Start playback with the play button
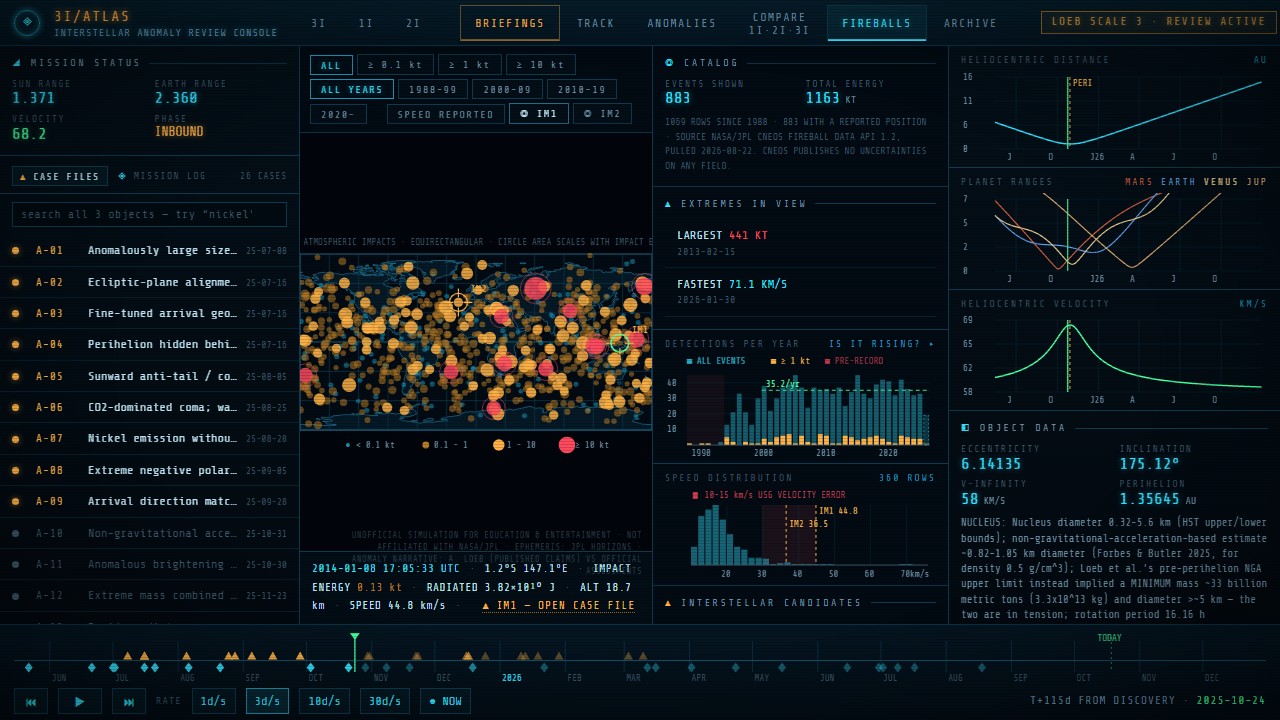This screenshot has height=720, width=1280. click(80, 701)
